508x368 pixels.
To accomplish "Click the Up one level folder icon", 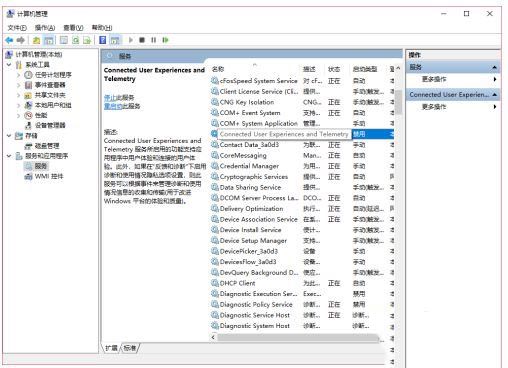I will (x=36, y=40).
